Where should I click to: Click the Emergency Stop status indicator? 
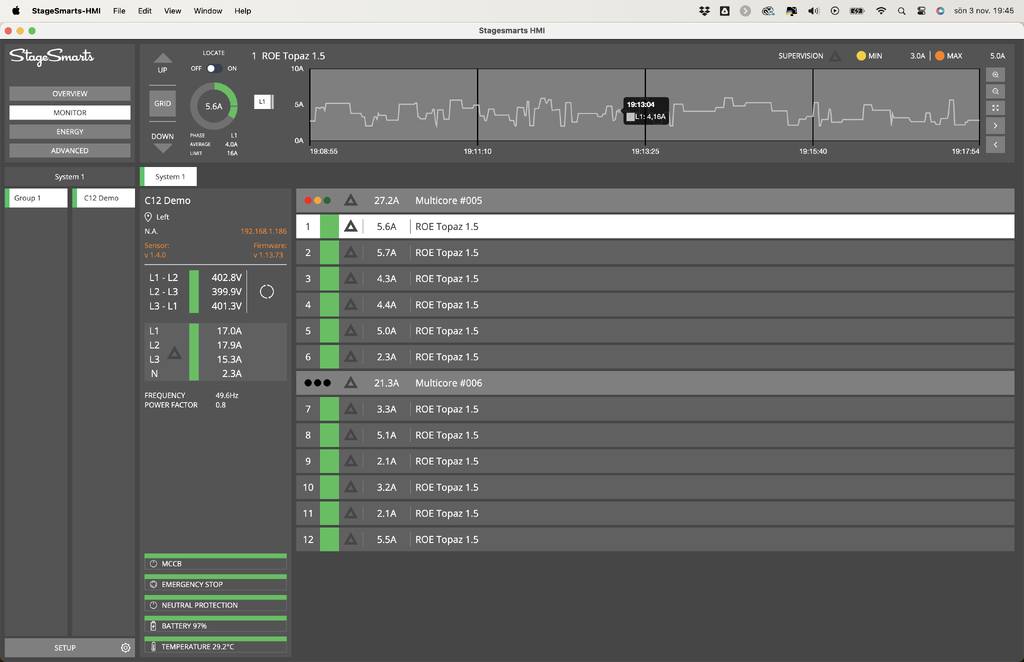pyautogui.click(x=216, y=583)
